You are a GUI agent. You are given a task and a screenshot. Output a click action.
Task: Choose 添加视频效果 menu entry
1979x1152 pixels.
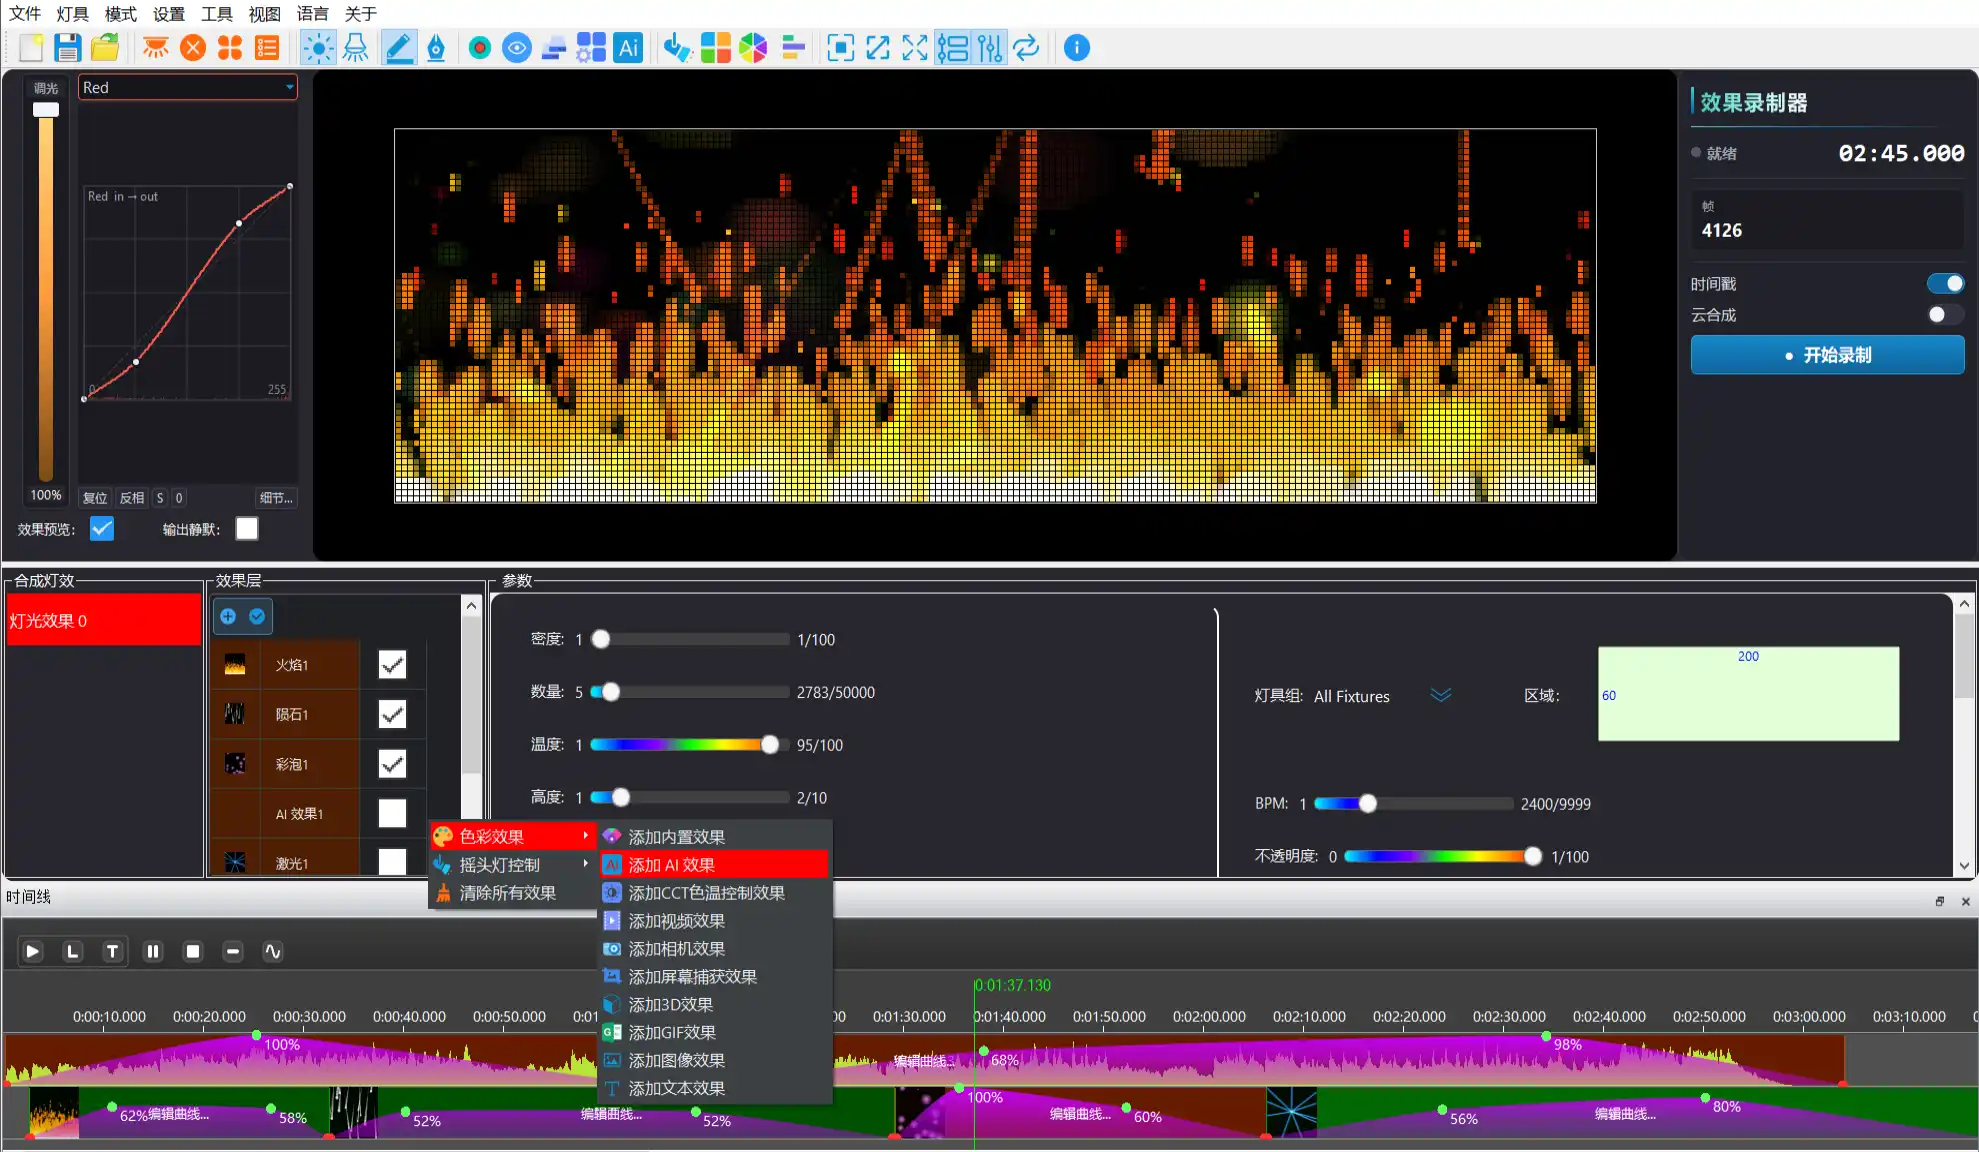point(714,920)
